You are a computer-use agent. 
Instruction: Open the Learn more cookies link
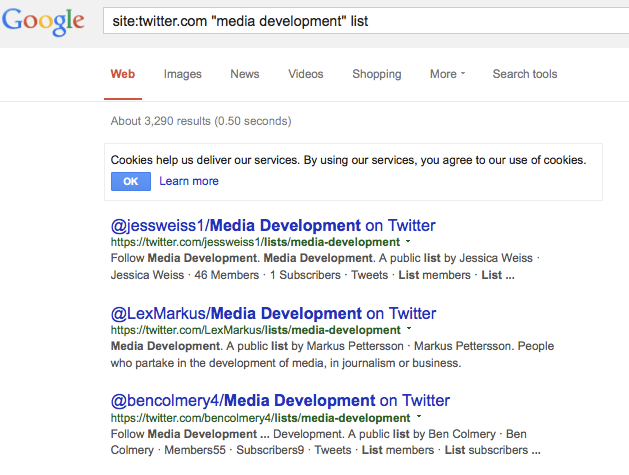pos(189,181)
